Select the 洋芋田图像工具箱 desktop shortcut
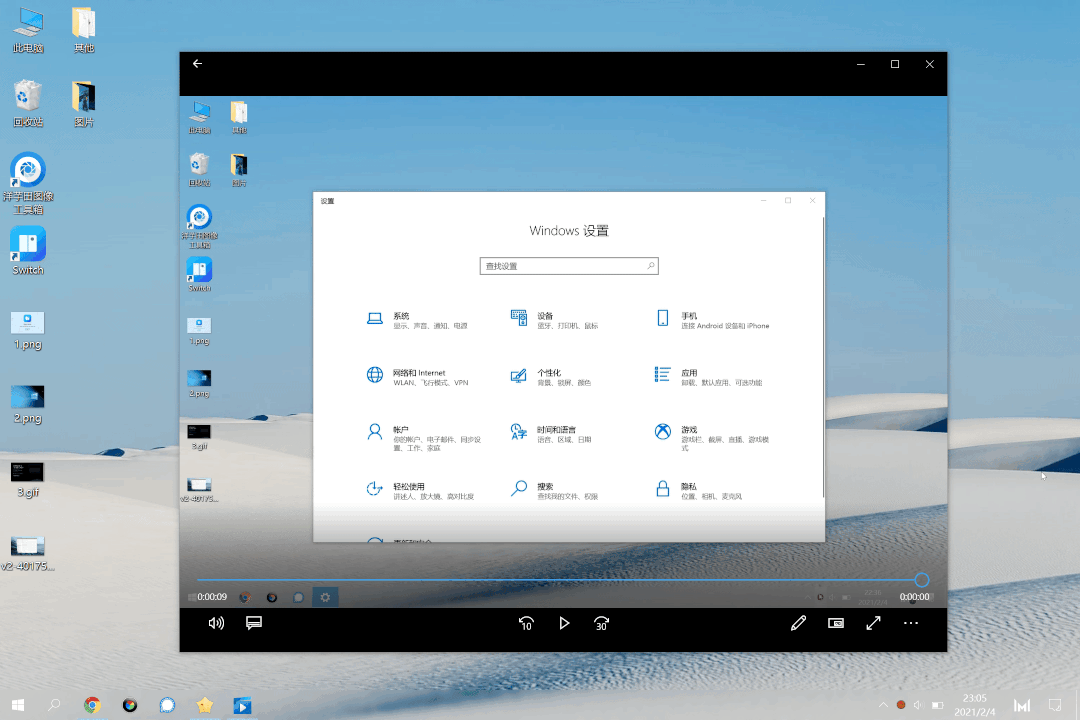1080x720 pixels. click(28, 183)
